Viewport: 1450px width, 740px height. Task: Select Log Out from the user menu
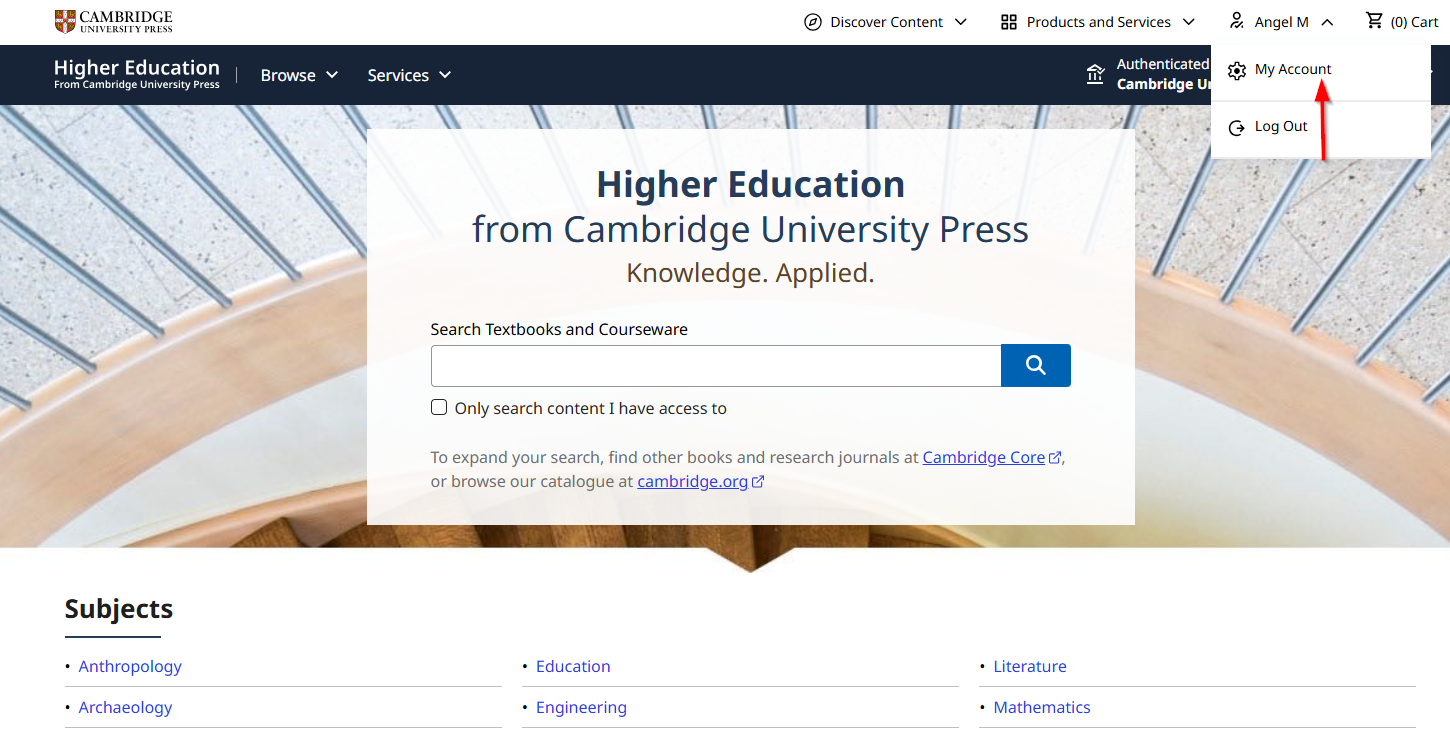(1281, 126)
